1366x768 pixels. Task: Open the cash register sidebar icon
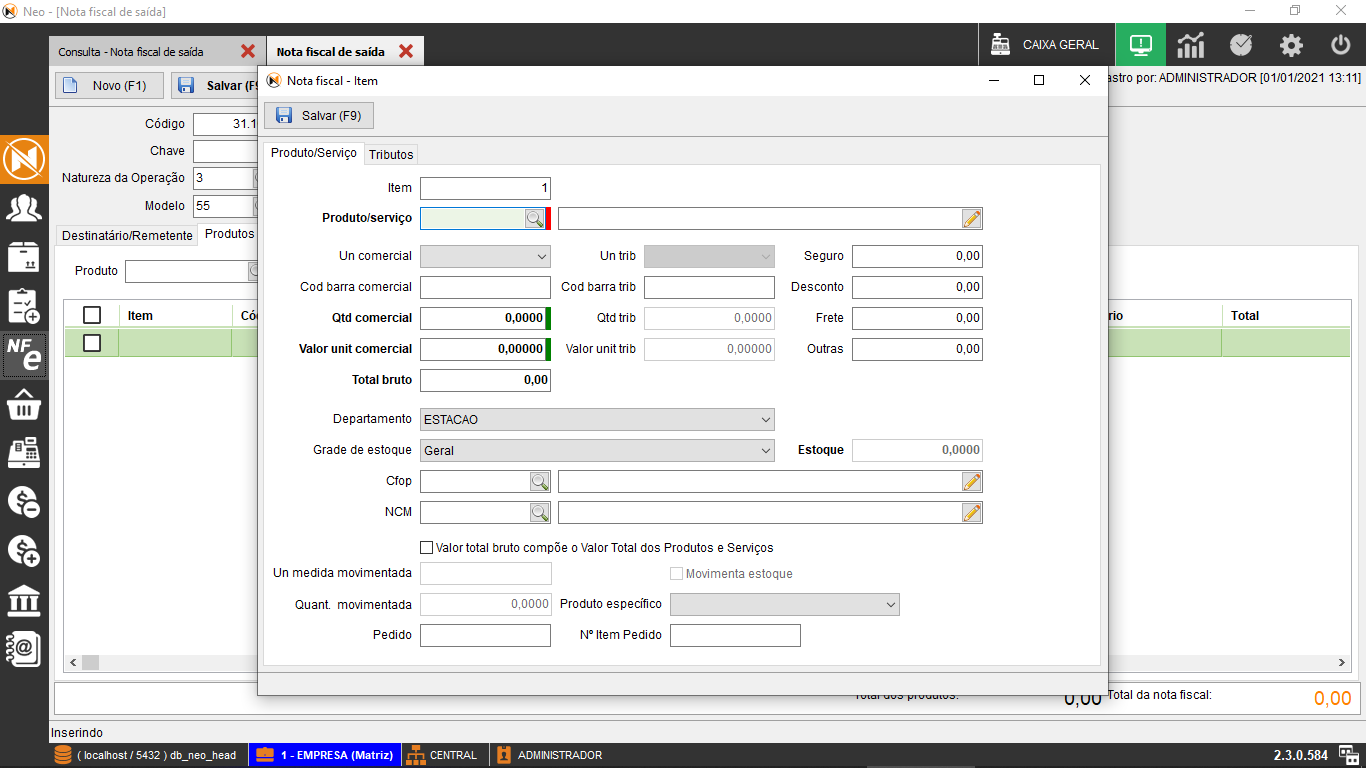[24, 453]
